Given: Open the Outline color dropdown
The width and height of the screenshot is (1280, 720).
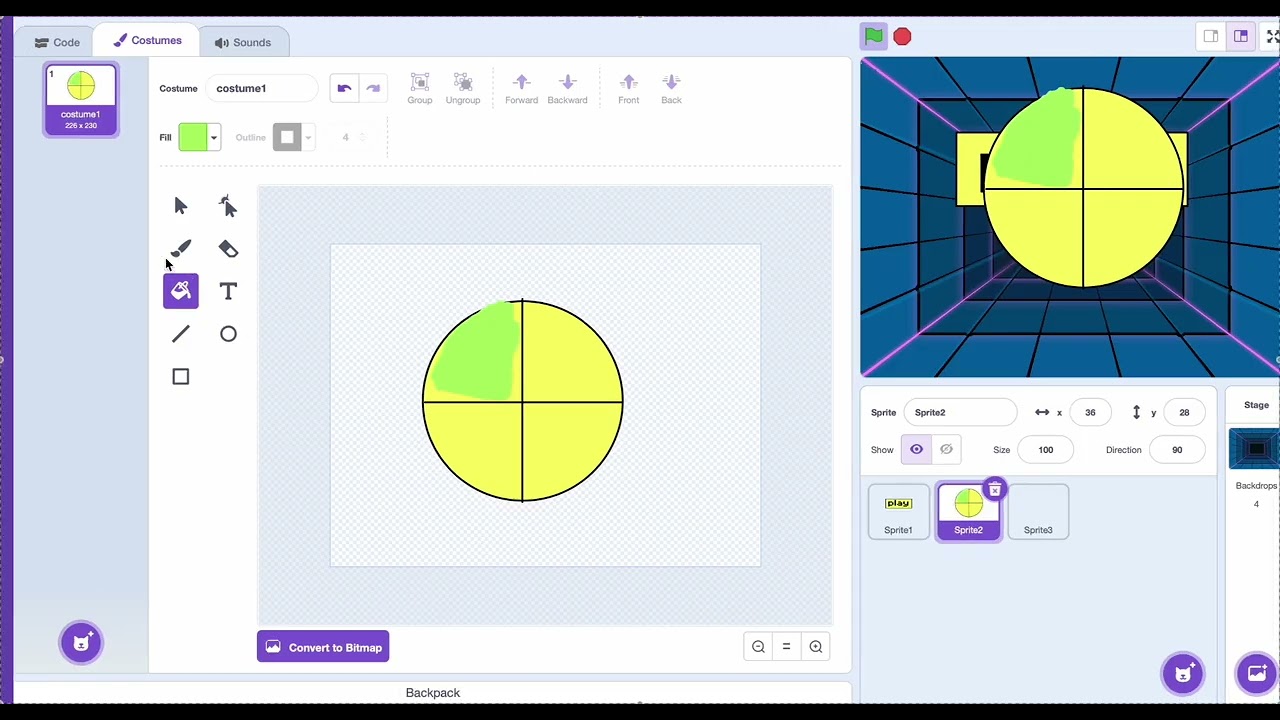Looking at the screenshot, I should coord(308,137).
